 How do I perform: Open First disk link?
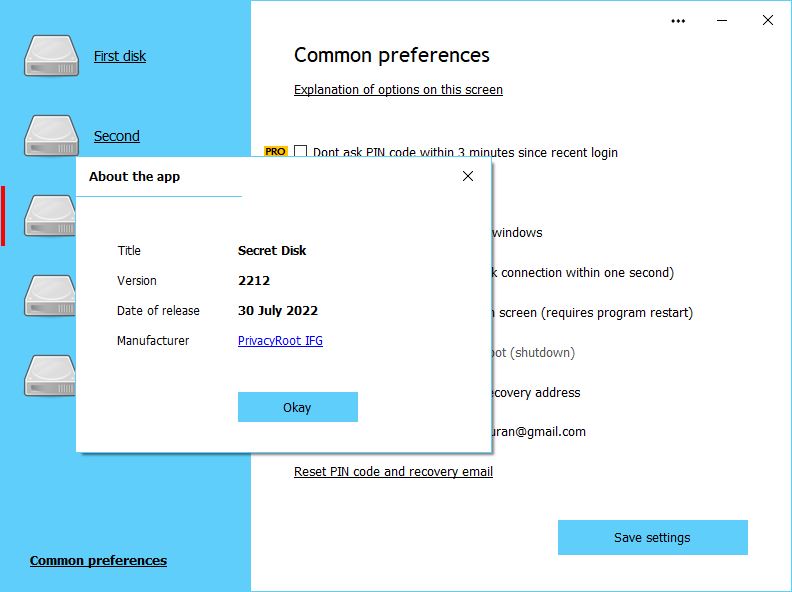(120, 56)
